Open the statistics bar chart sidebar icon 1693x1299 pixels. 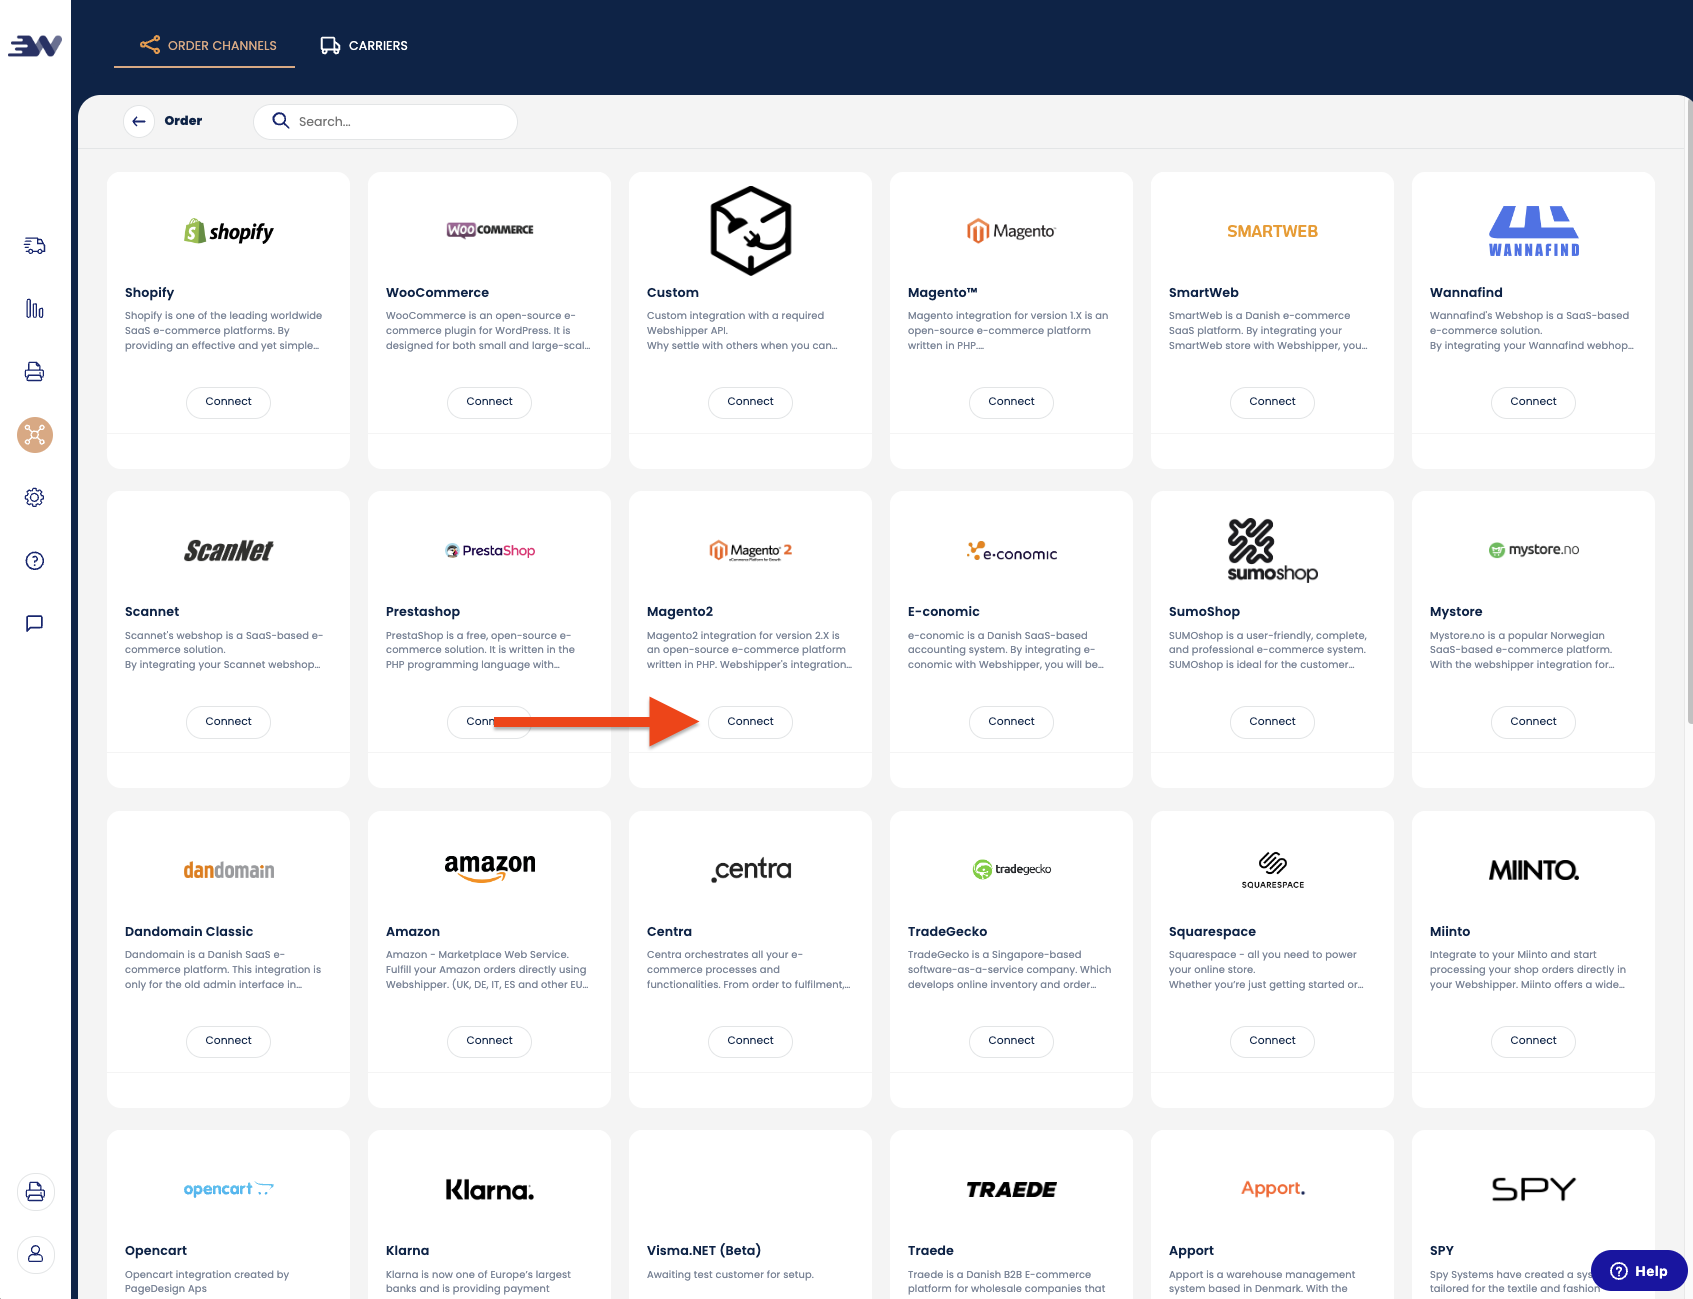(35, 309)
